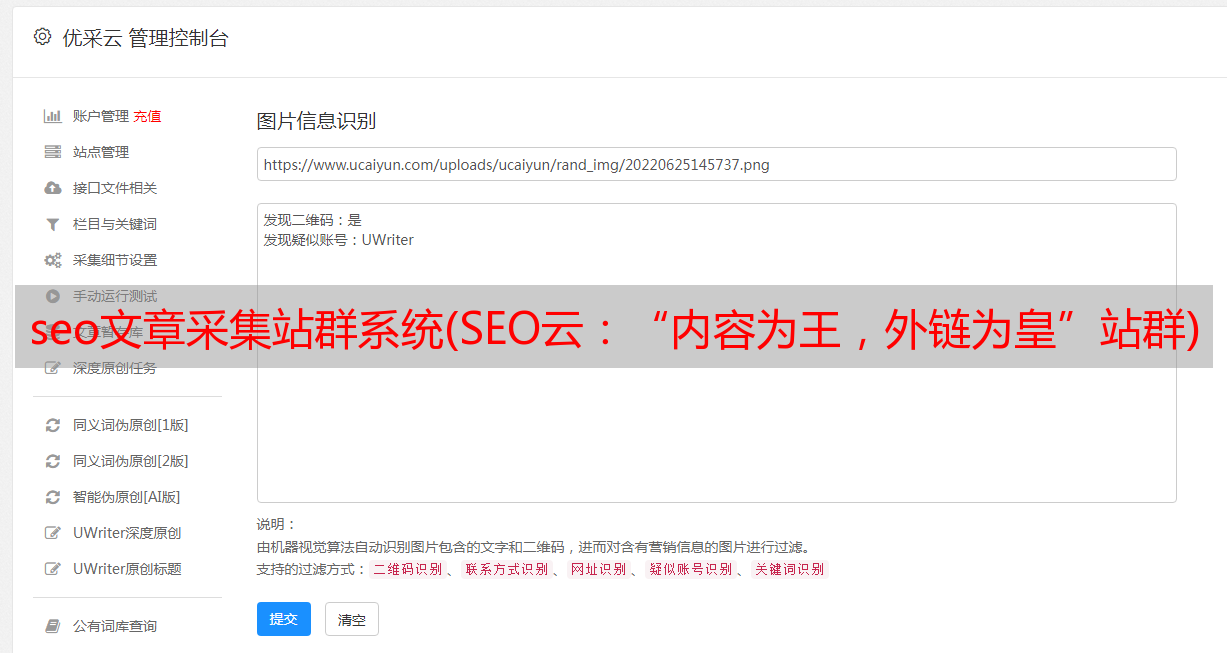Click the server icon for 站点管理
The width and height of the screenshot is (1227, 653).
(53, 152)
